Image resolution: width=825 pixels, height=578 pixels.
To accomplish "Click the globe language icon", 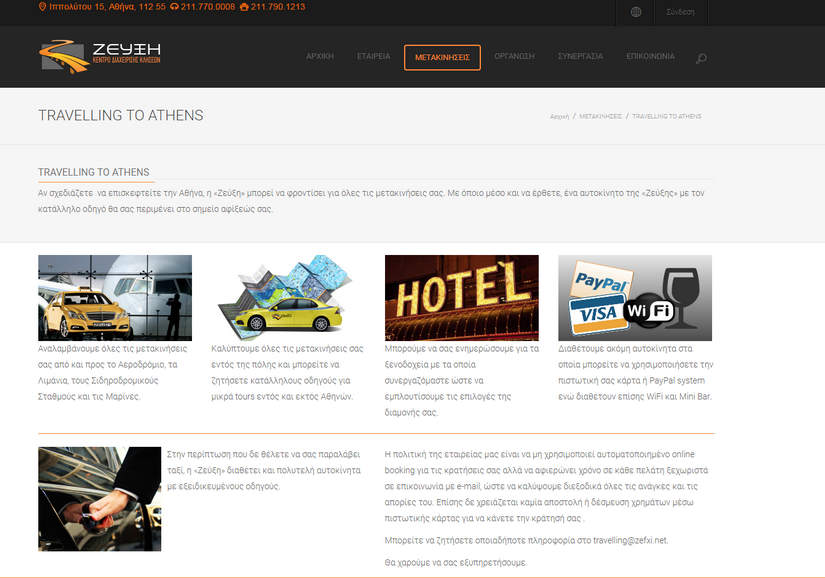I will pyautogui.click(x=636, y=12).
